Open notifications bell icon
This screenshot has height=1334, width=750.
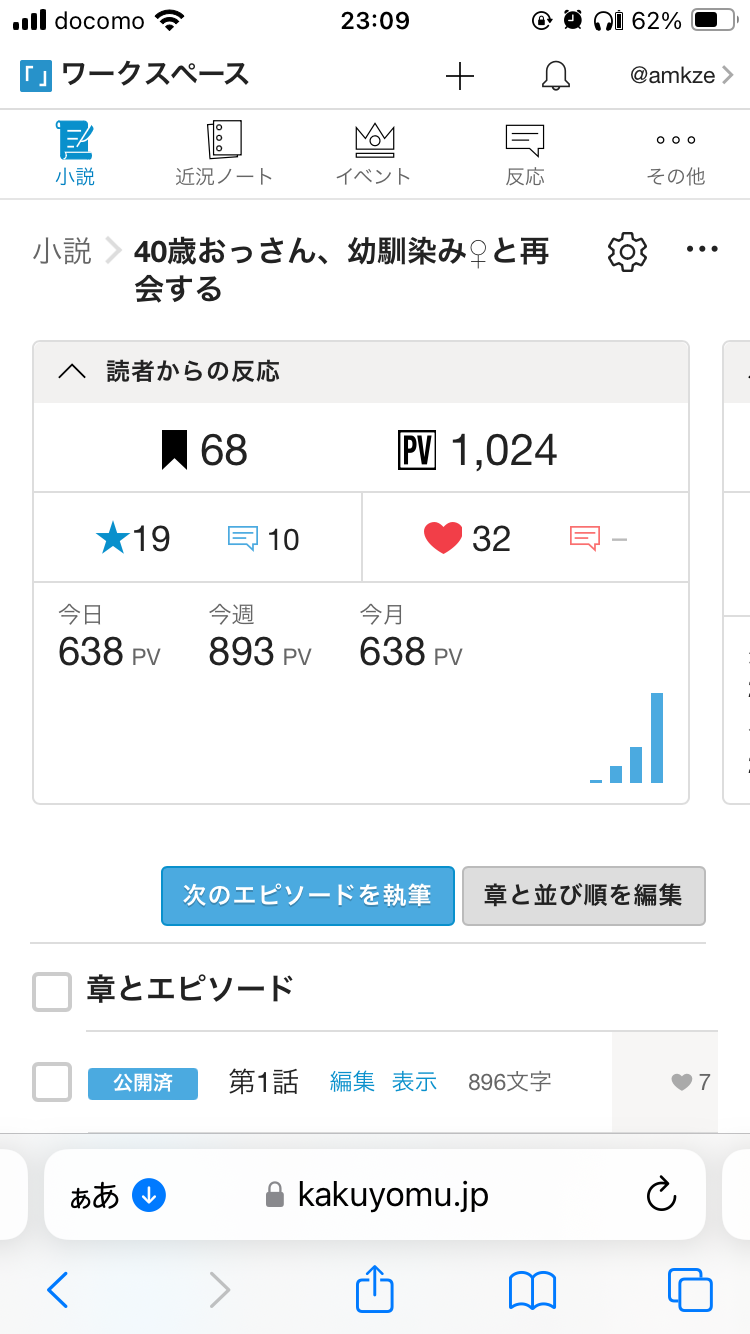(x=555, y=76)
